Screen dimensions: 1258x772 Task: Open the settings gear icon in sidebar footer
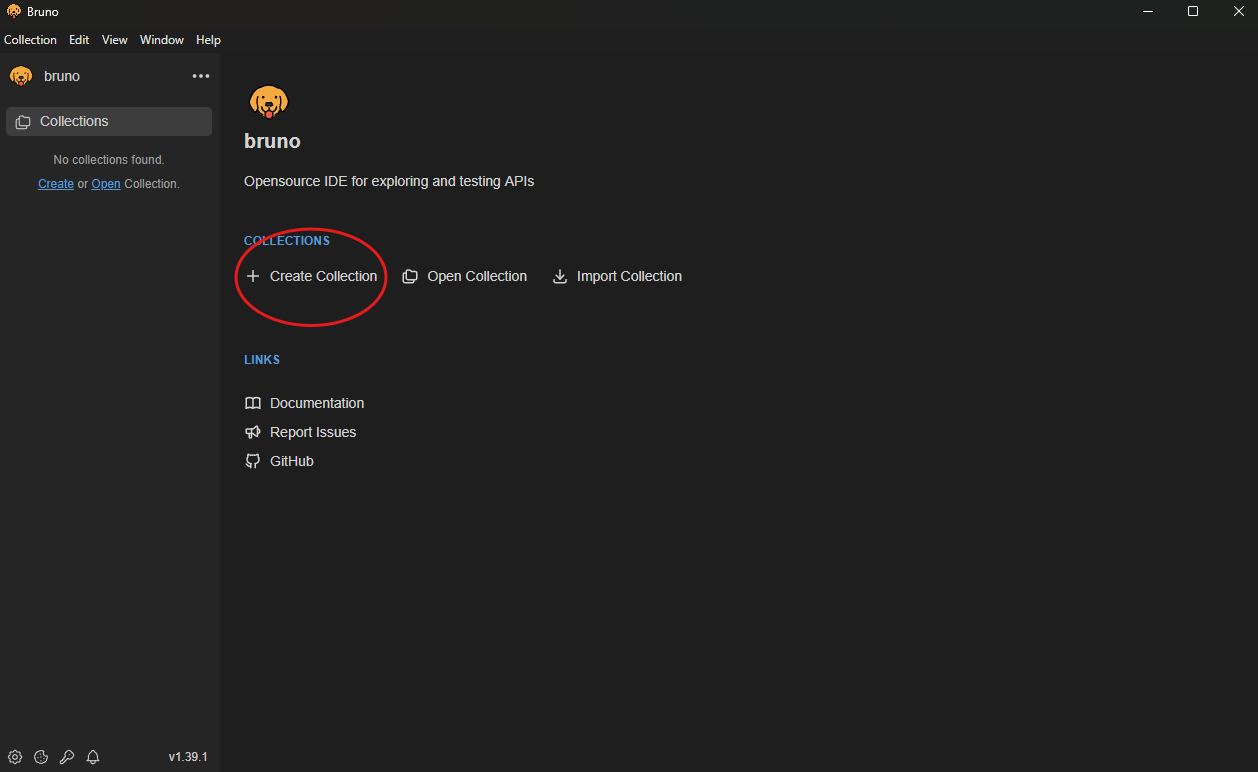point(15,757)
